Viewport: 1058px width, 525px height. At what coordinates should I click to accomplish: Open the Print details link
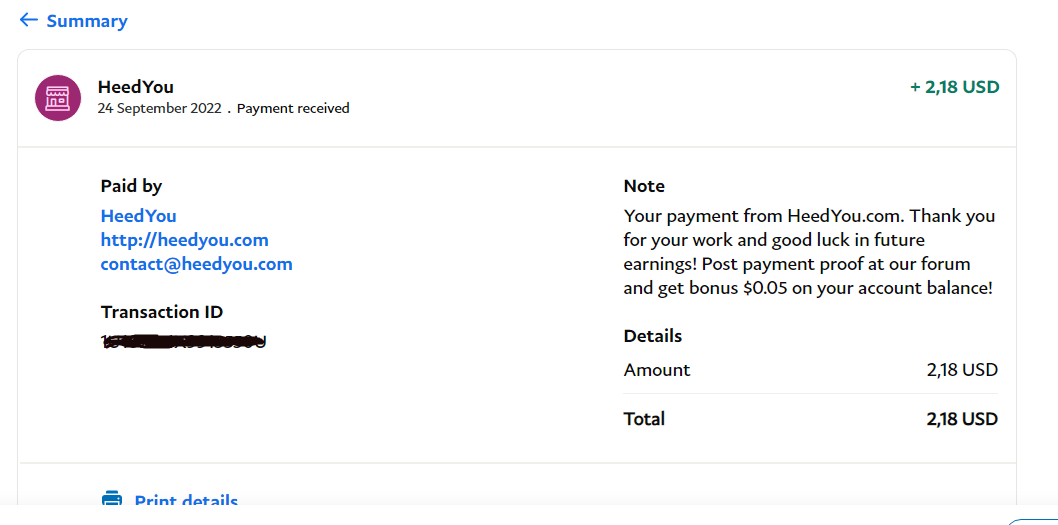coord(186,500)
